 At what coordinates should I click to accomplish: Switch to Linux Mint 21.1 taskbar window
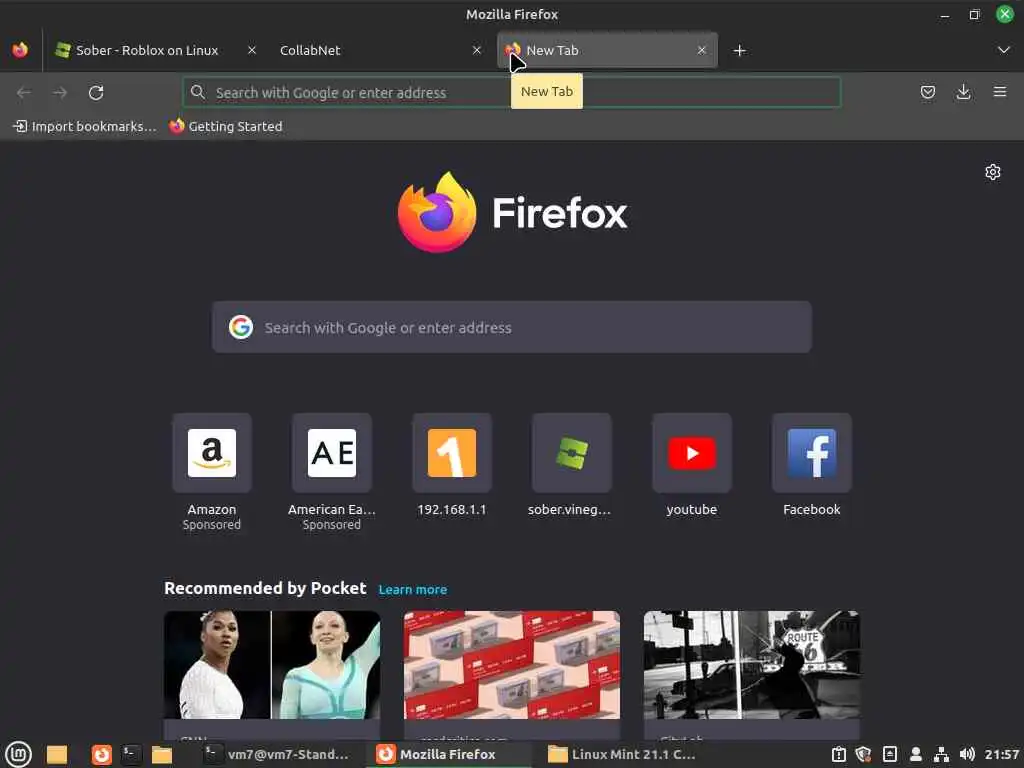pos(622,754)
